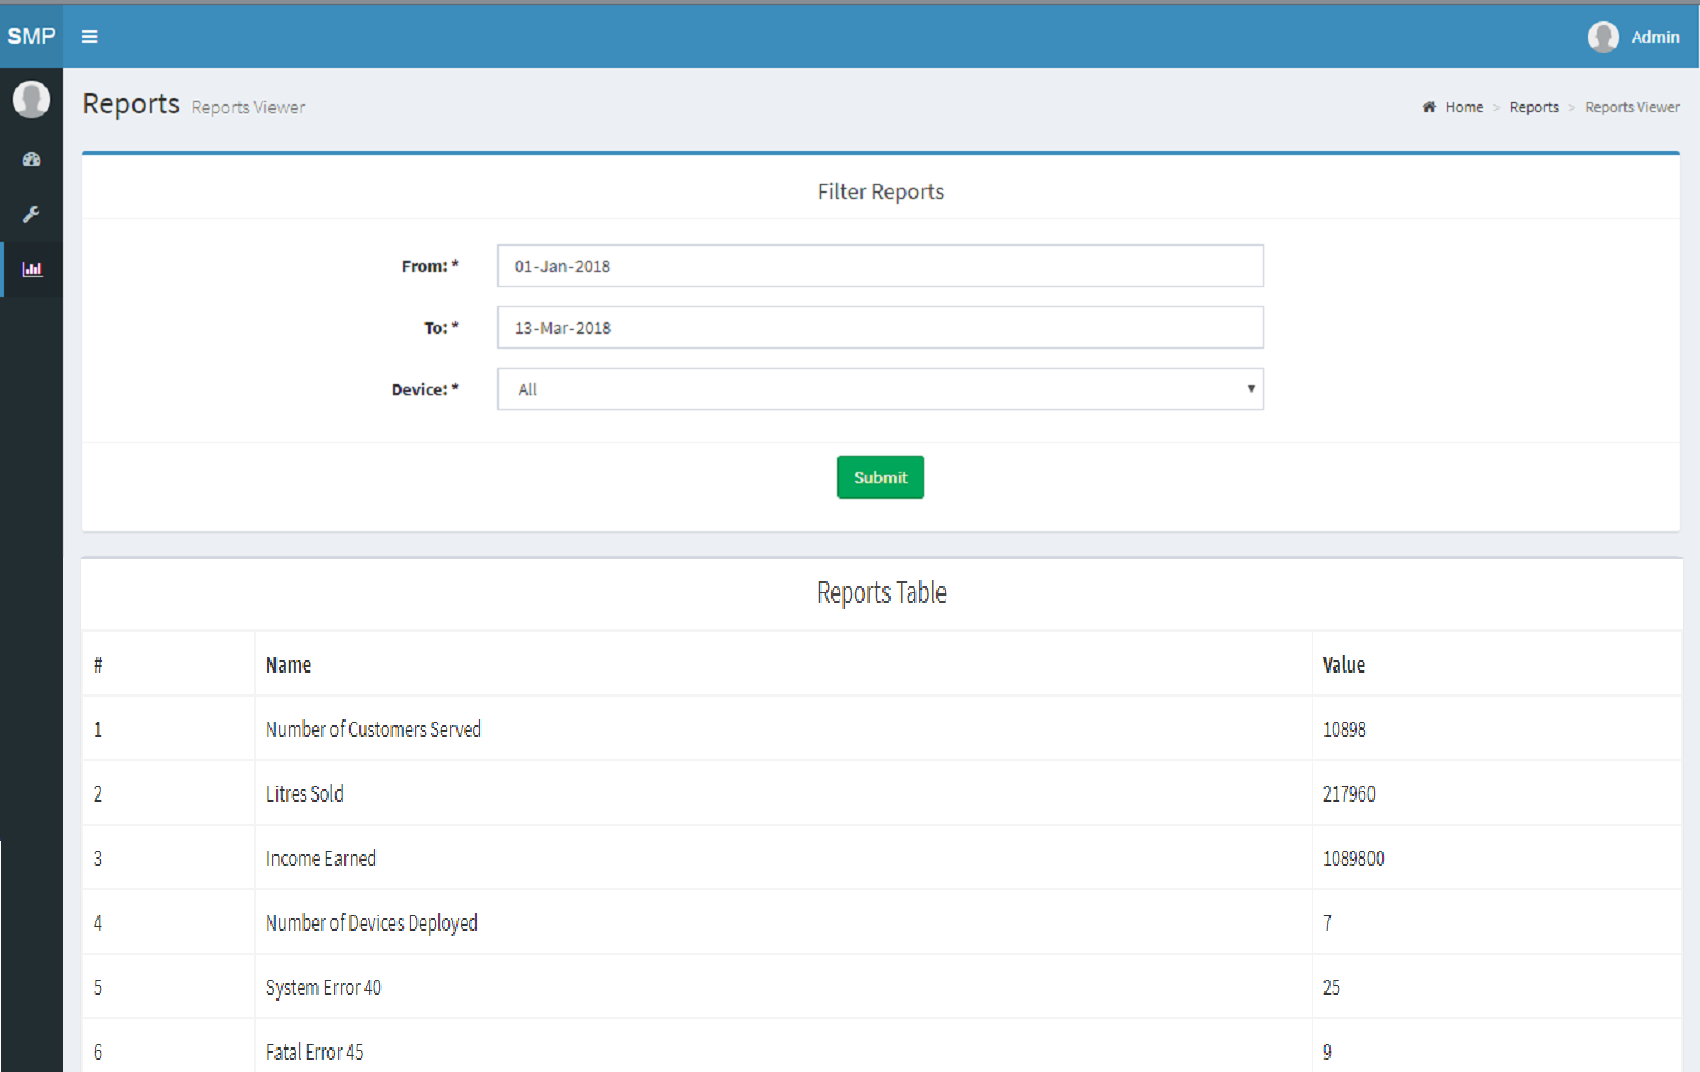This screenshot has width=1700, height=1072.
Task: Click the To date field
Action: click(x=879, y=328)
